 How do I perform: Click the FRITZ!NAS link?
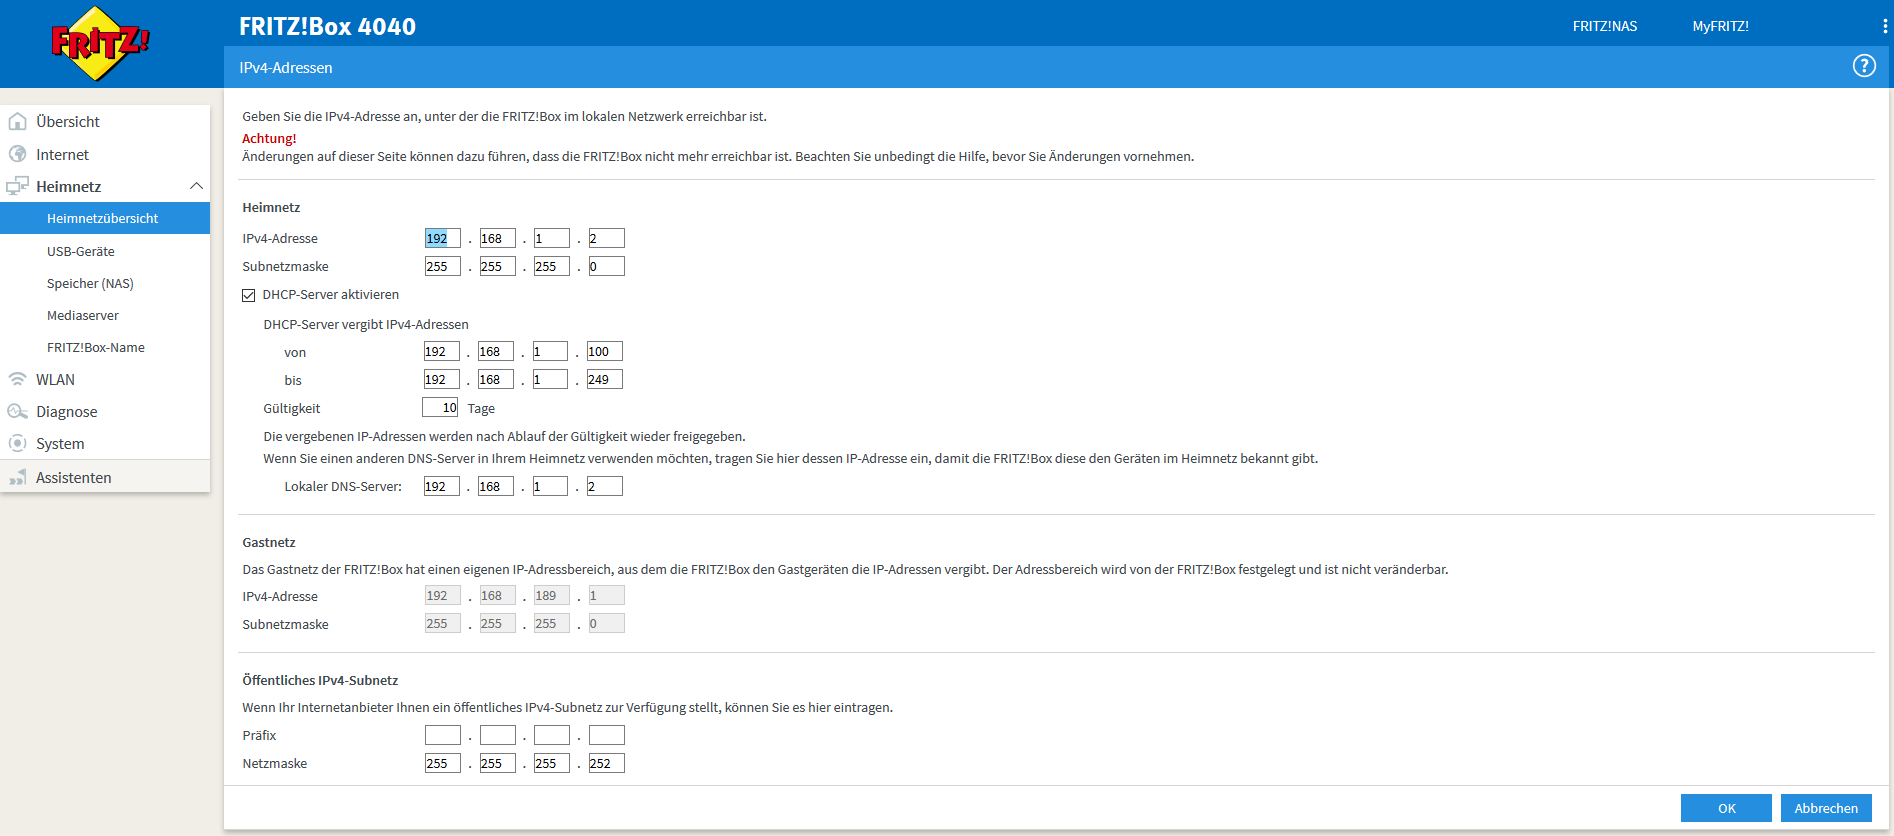pyautogui.click(x=1604, y=26)
